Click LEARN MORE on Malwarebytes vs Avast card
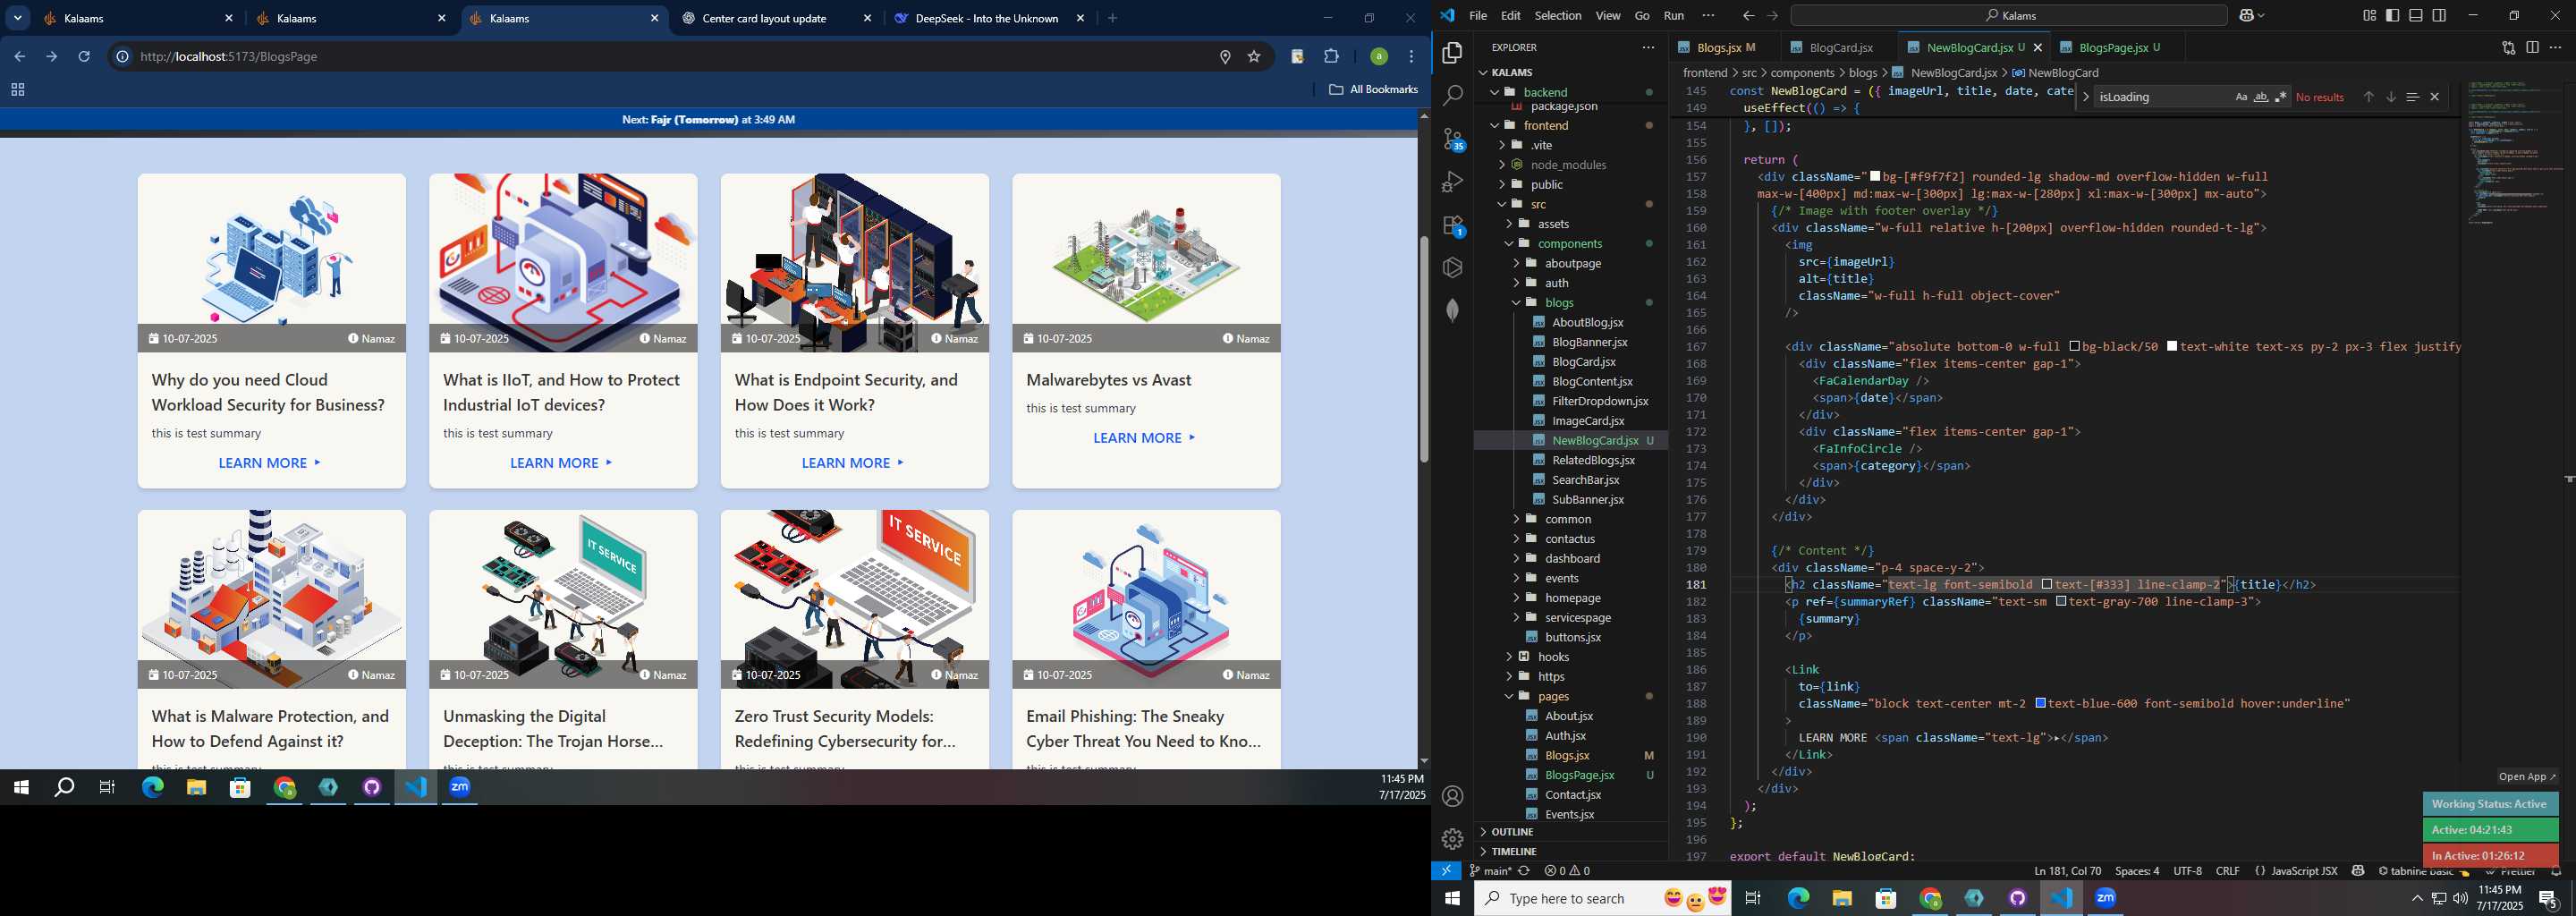2576x916 pixels. [x=1145, y=438]
